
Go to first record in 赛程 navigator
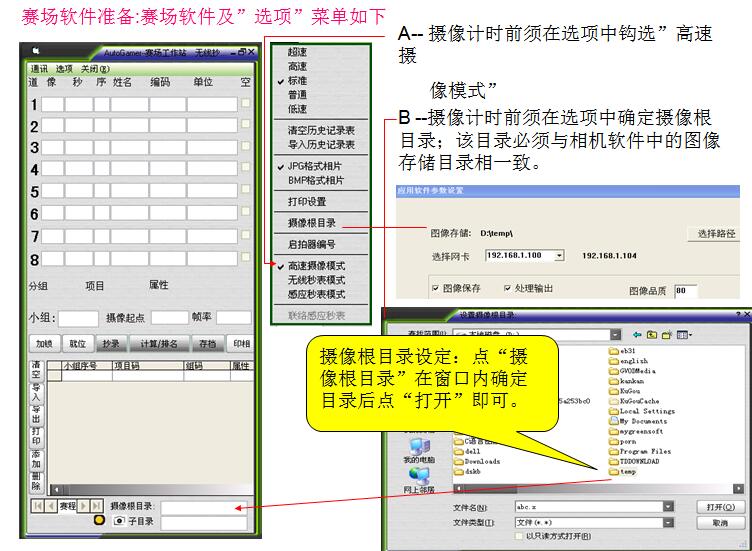coord(37,506)
